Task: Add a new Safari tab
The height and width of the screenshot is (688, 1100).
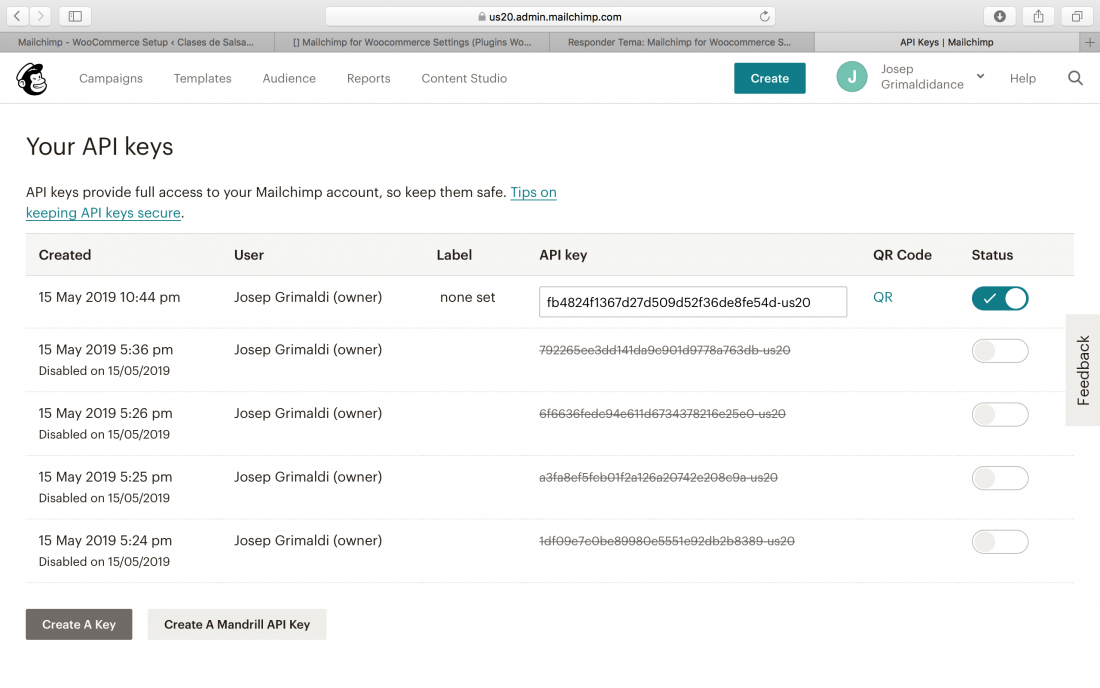Action: point(1089,42)
